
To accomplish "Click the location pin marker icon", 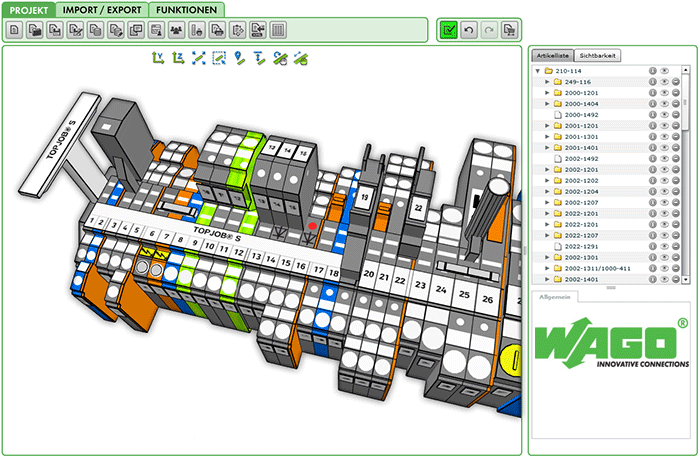I will 239,58.
